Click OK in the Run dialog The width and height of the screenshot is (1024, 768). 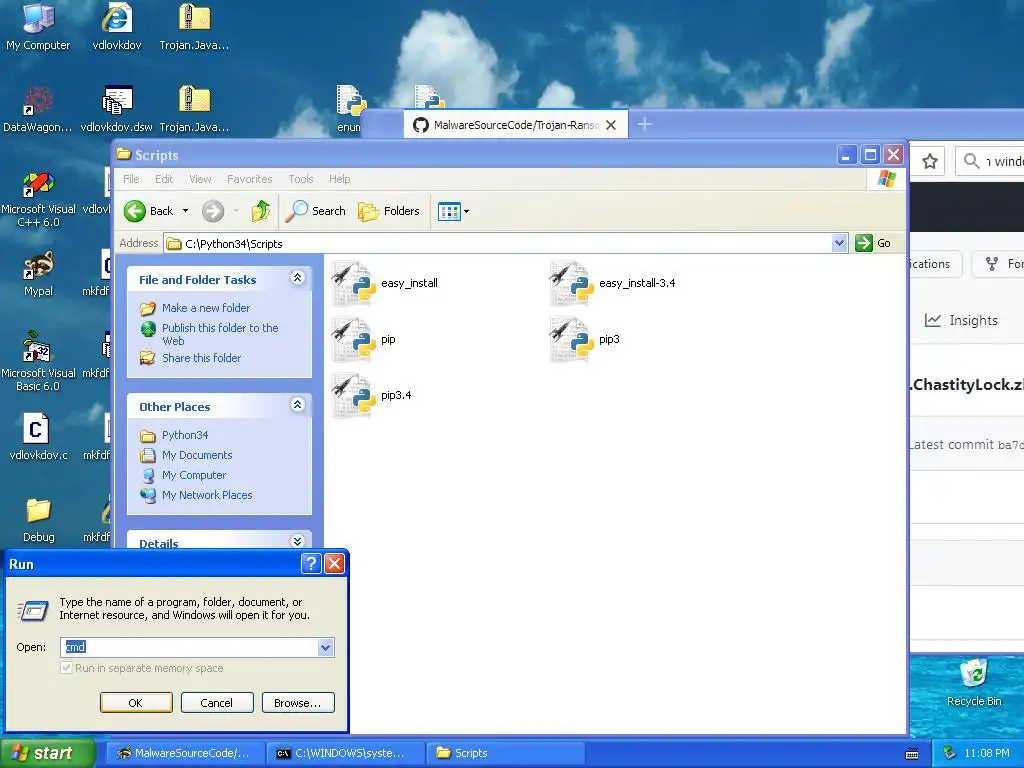click(x=136, y=703)
